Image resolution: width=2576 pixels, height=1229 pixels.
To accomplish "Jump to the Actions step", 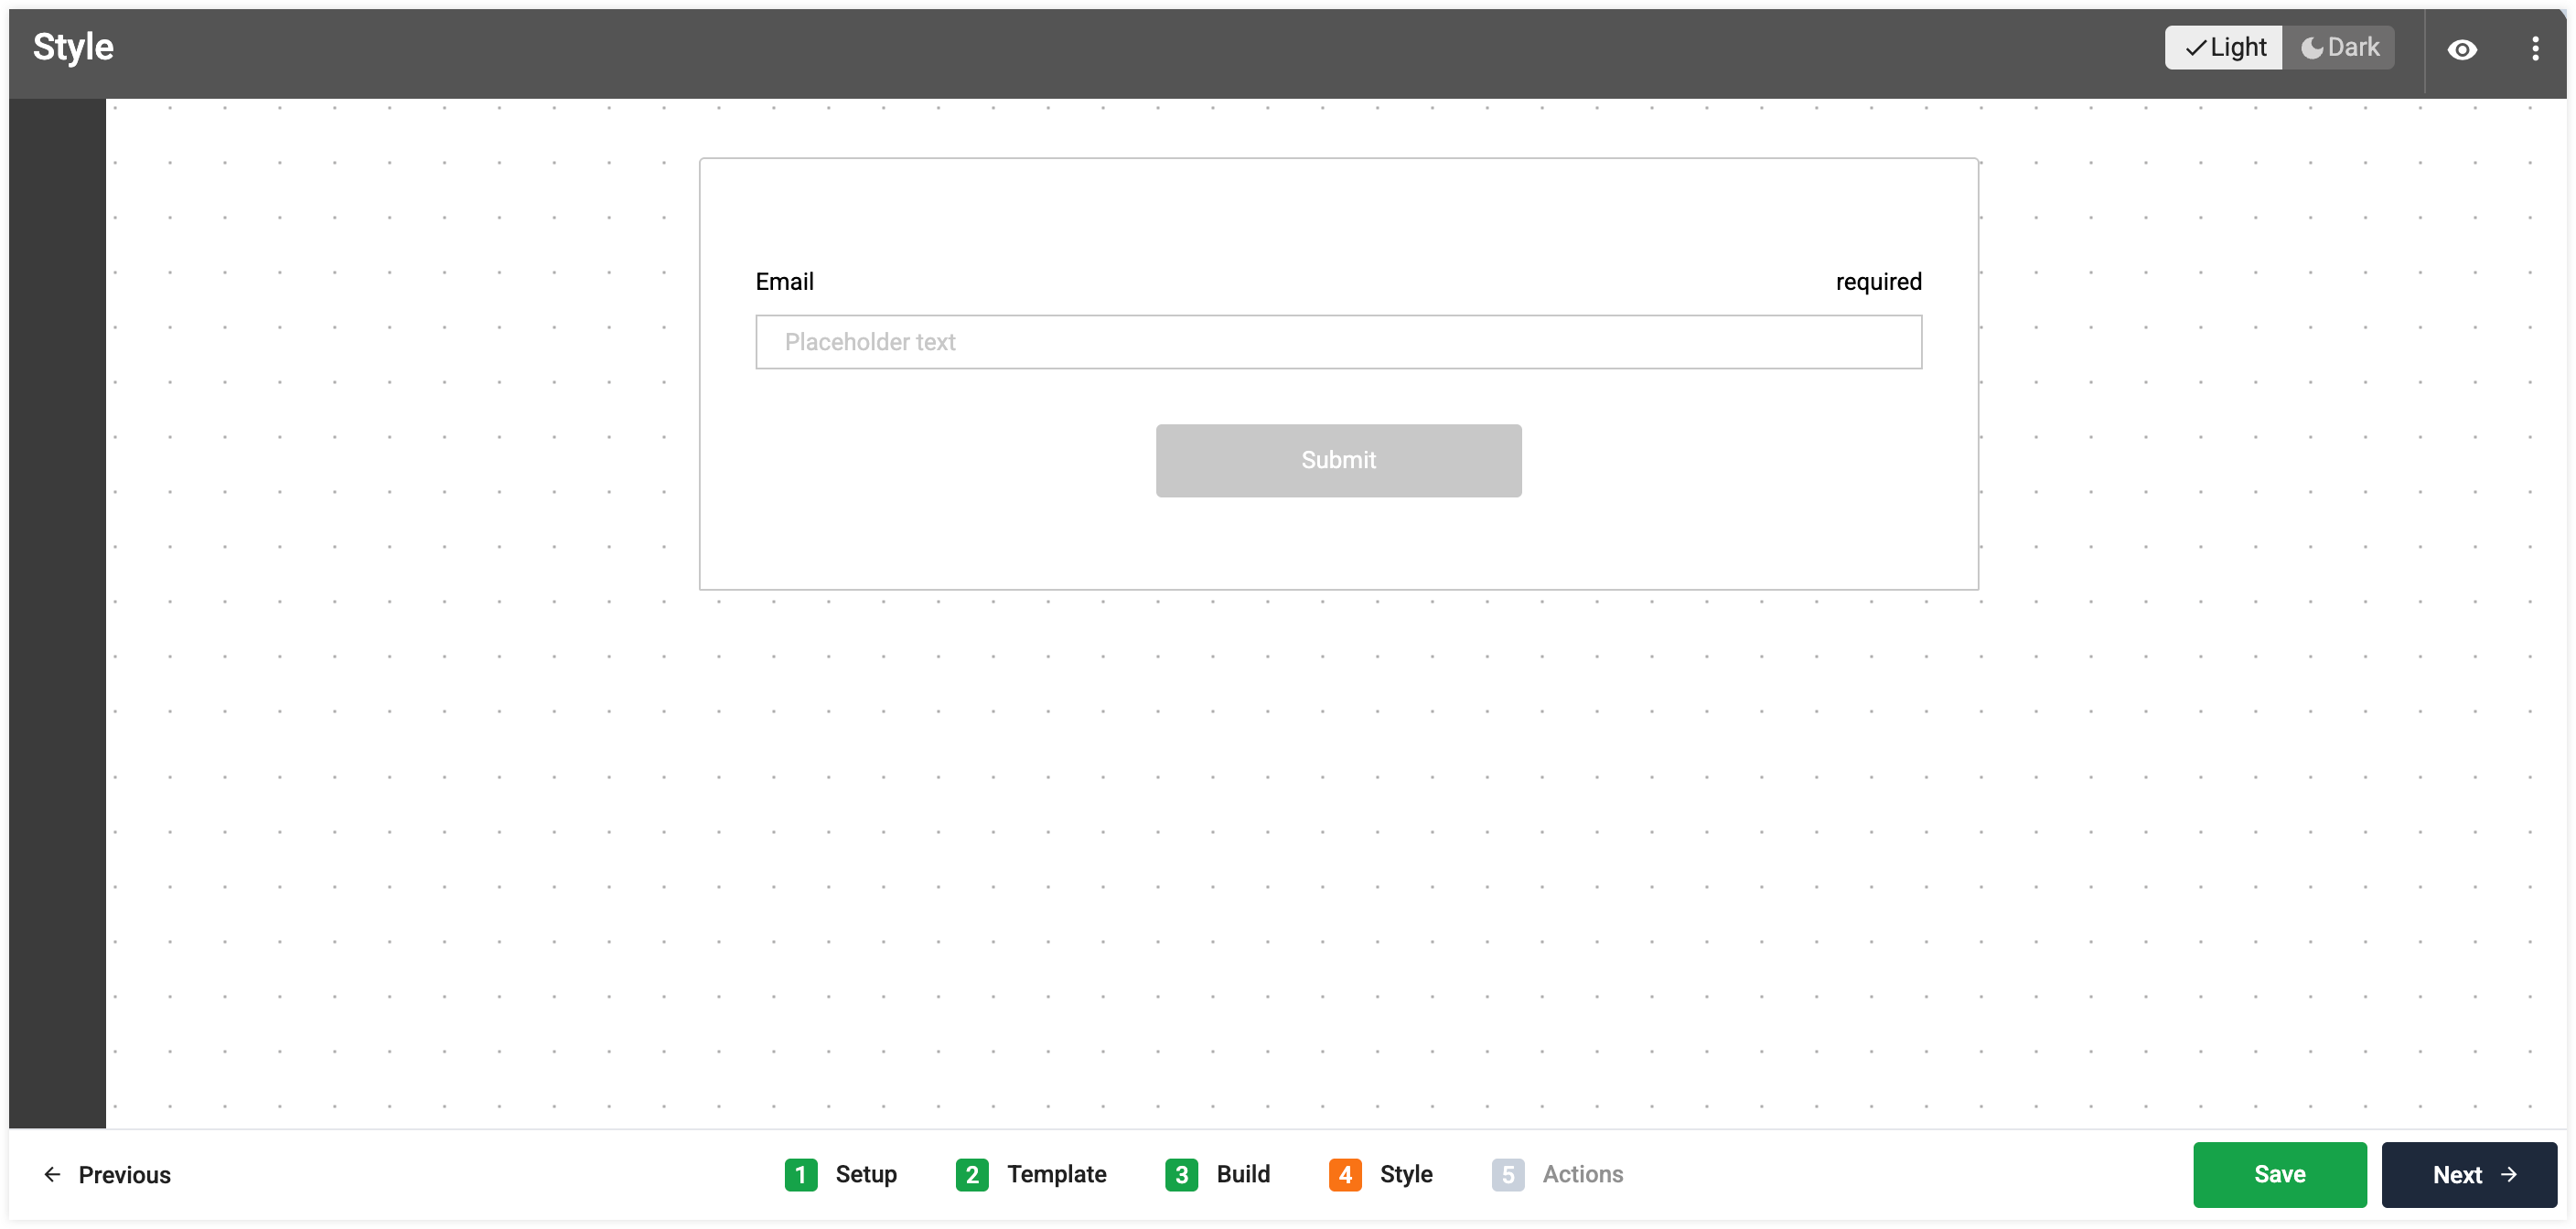I will 1557,1174.
